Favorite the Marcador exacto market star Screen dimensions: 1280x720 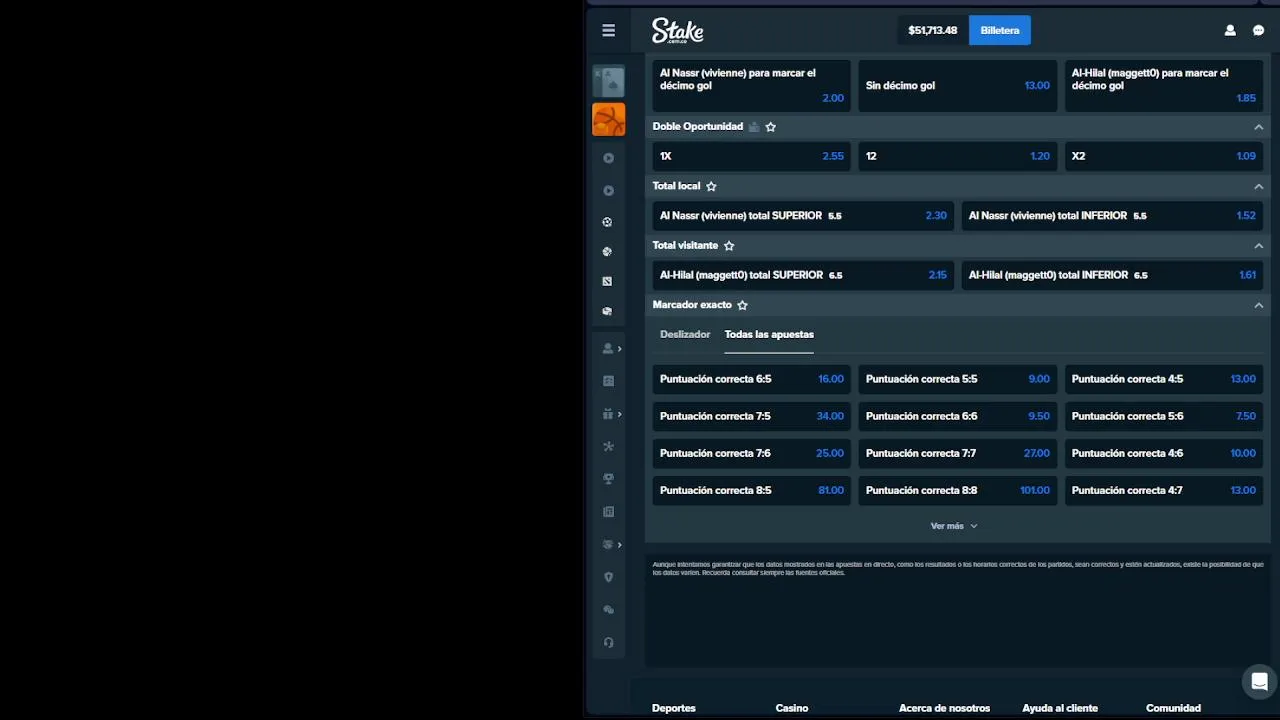(742, 305)
